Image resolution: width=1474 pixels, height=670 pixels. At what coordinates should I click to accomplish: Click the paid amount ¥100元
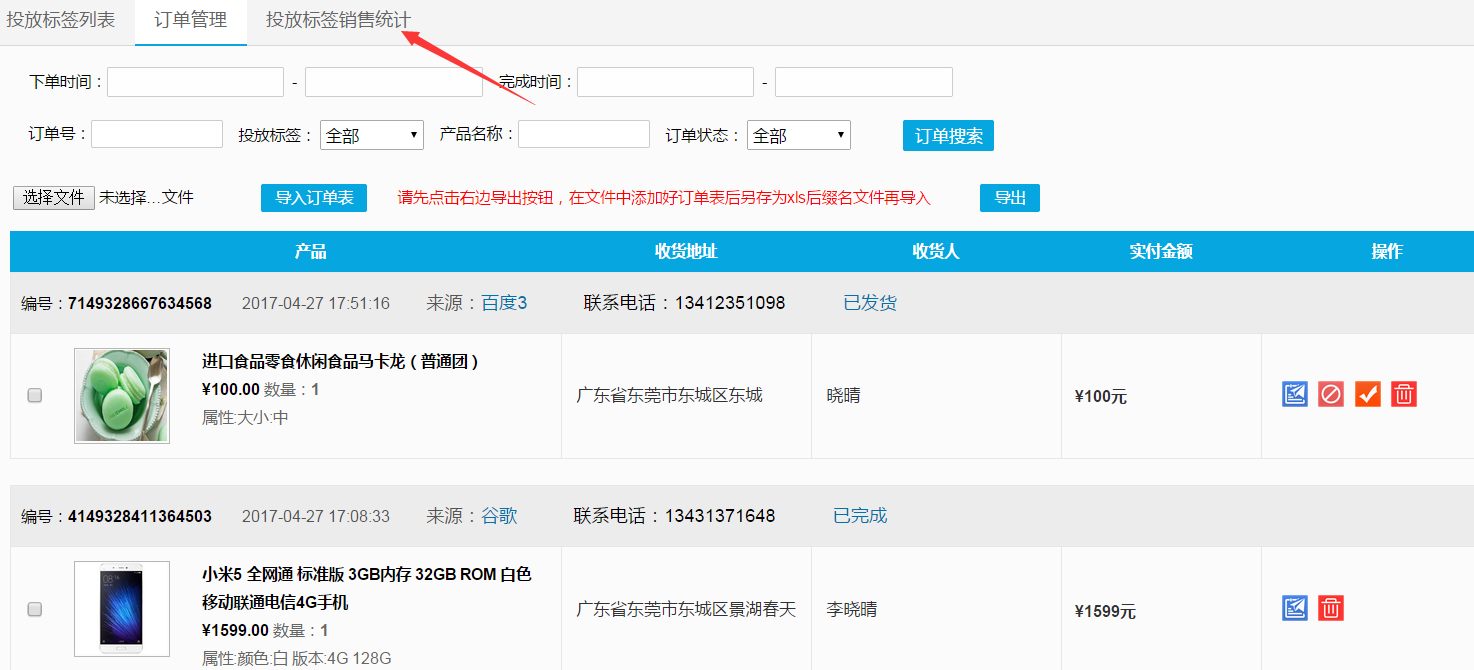click(1101, 397)
